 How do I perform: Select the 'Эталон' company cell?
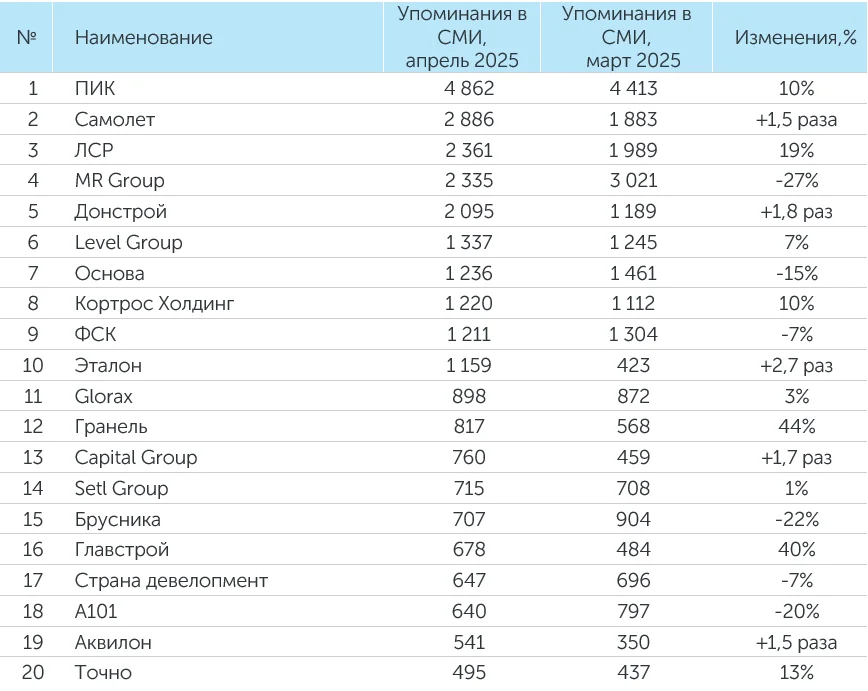(x=108, y=365)
